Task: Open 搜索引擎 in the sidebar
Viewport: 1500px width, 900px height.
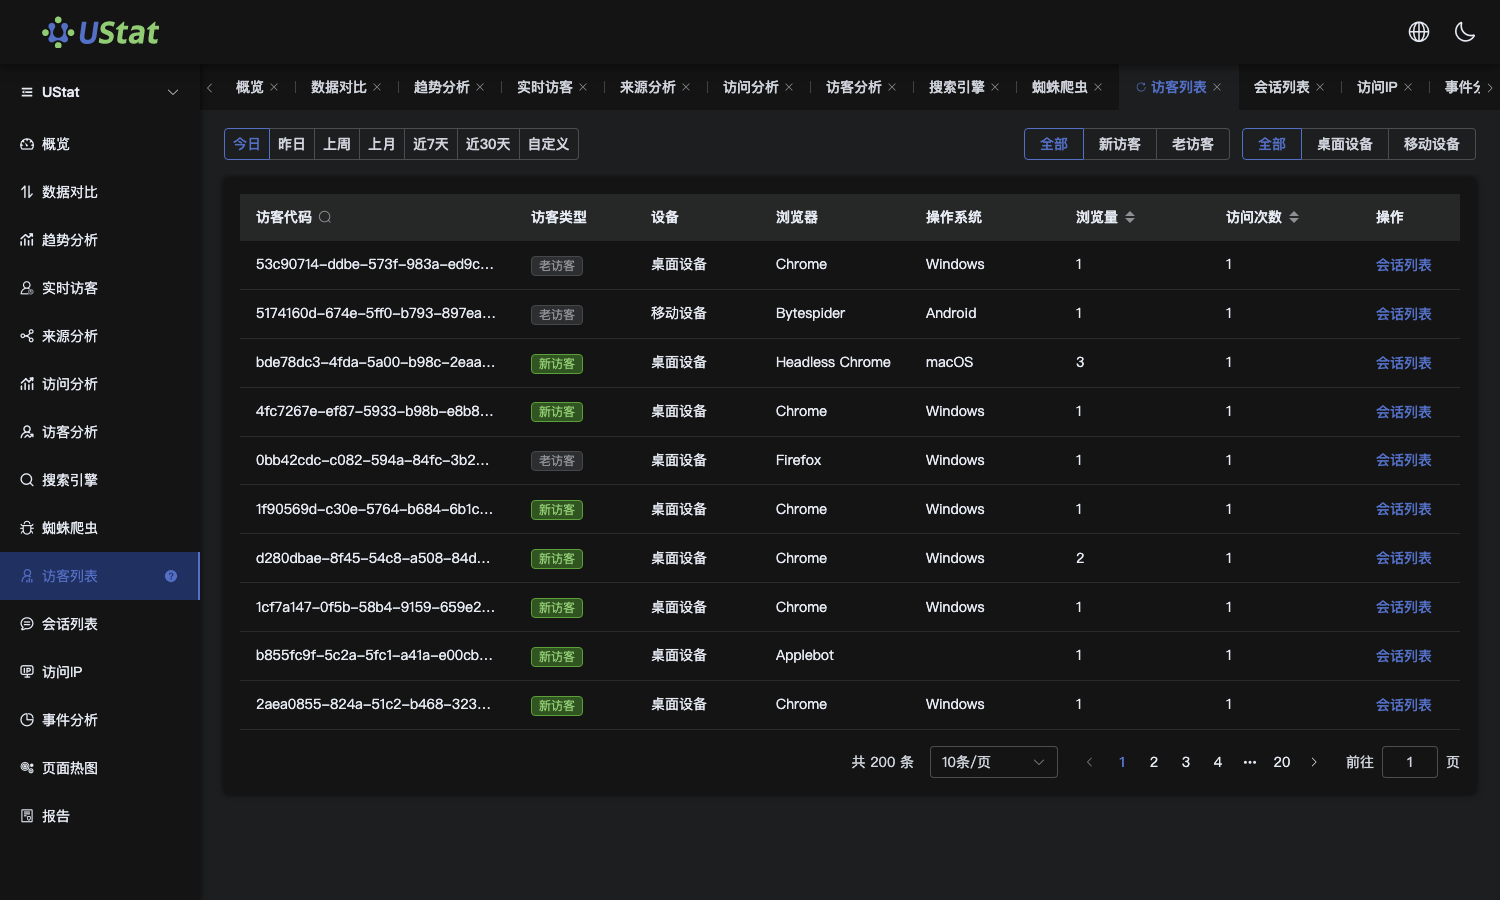Action: pos(100,480)
